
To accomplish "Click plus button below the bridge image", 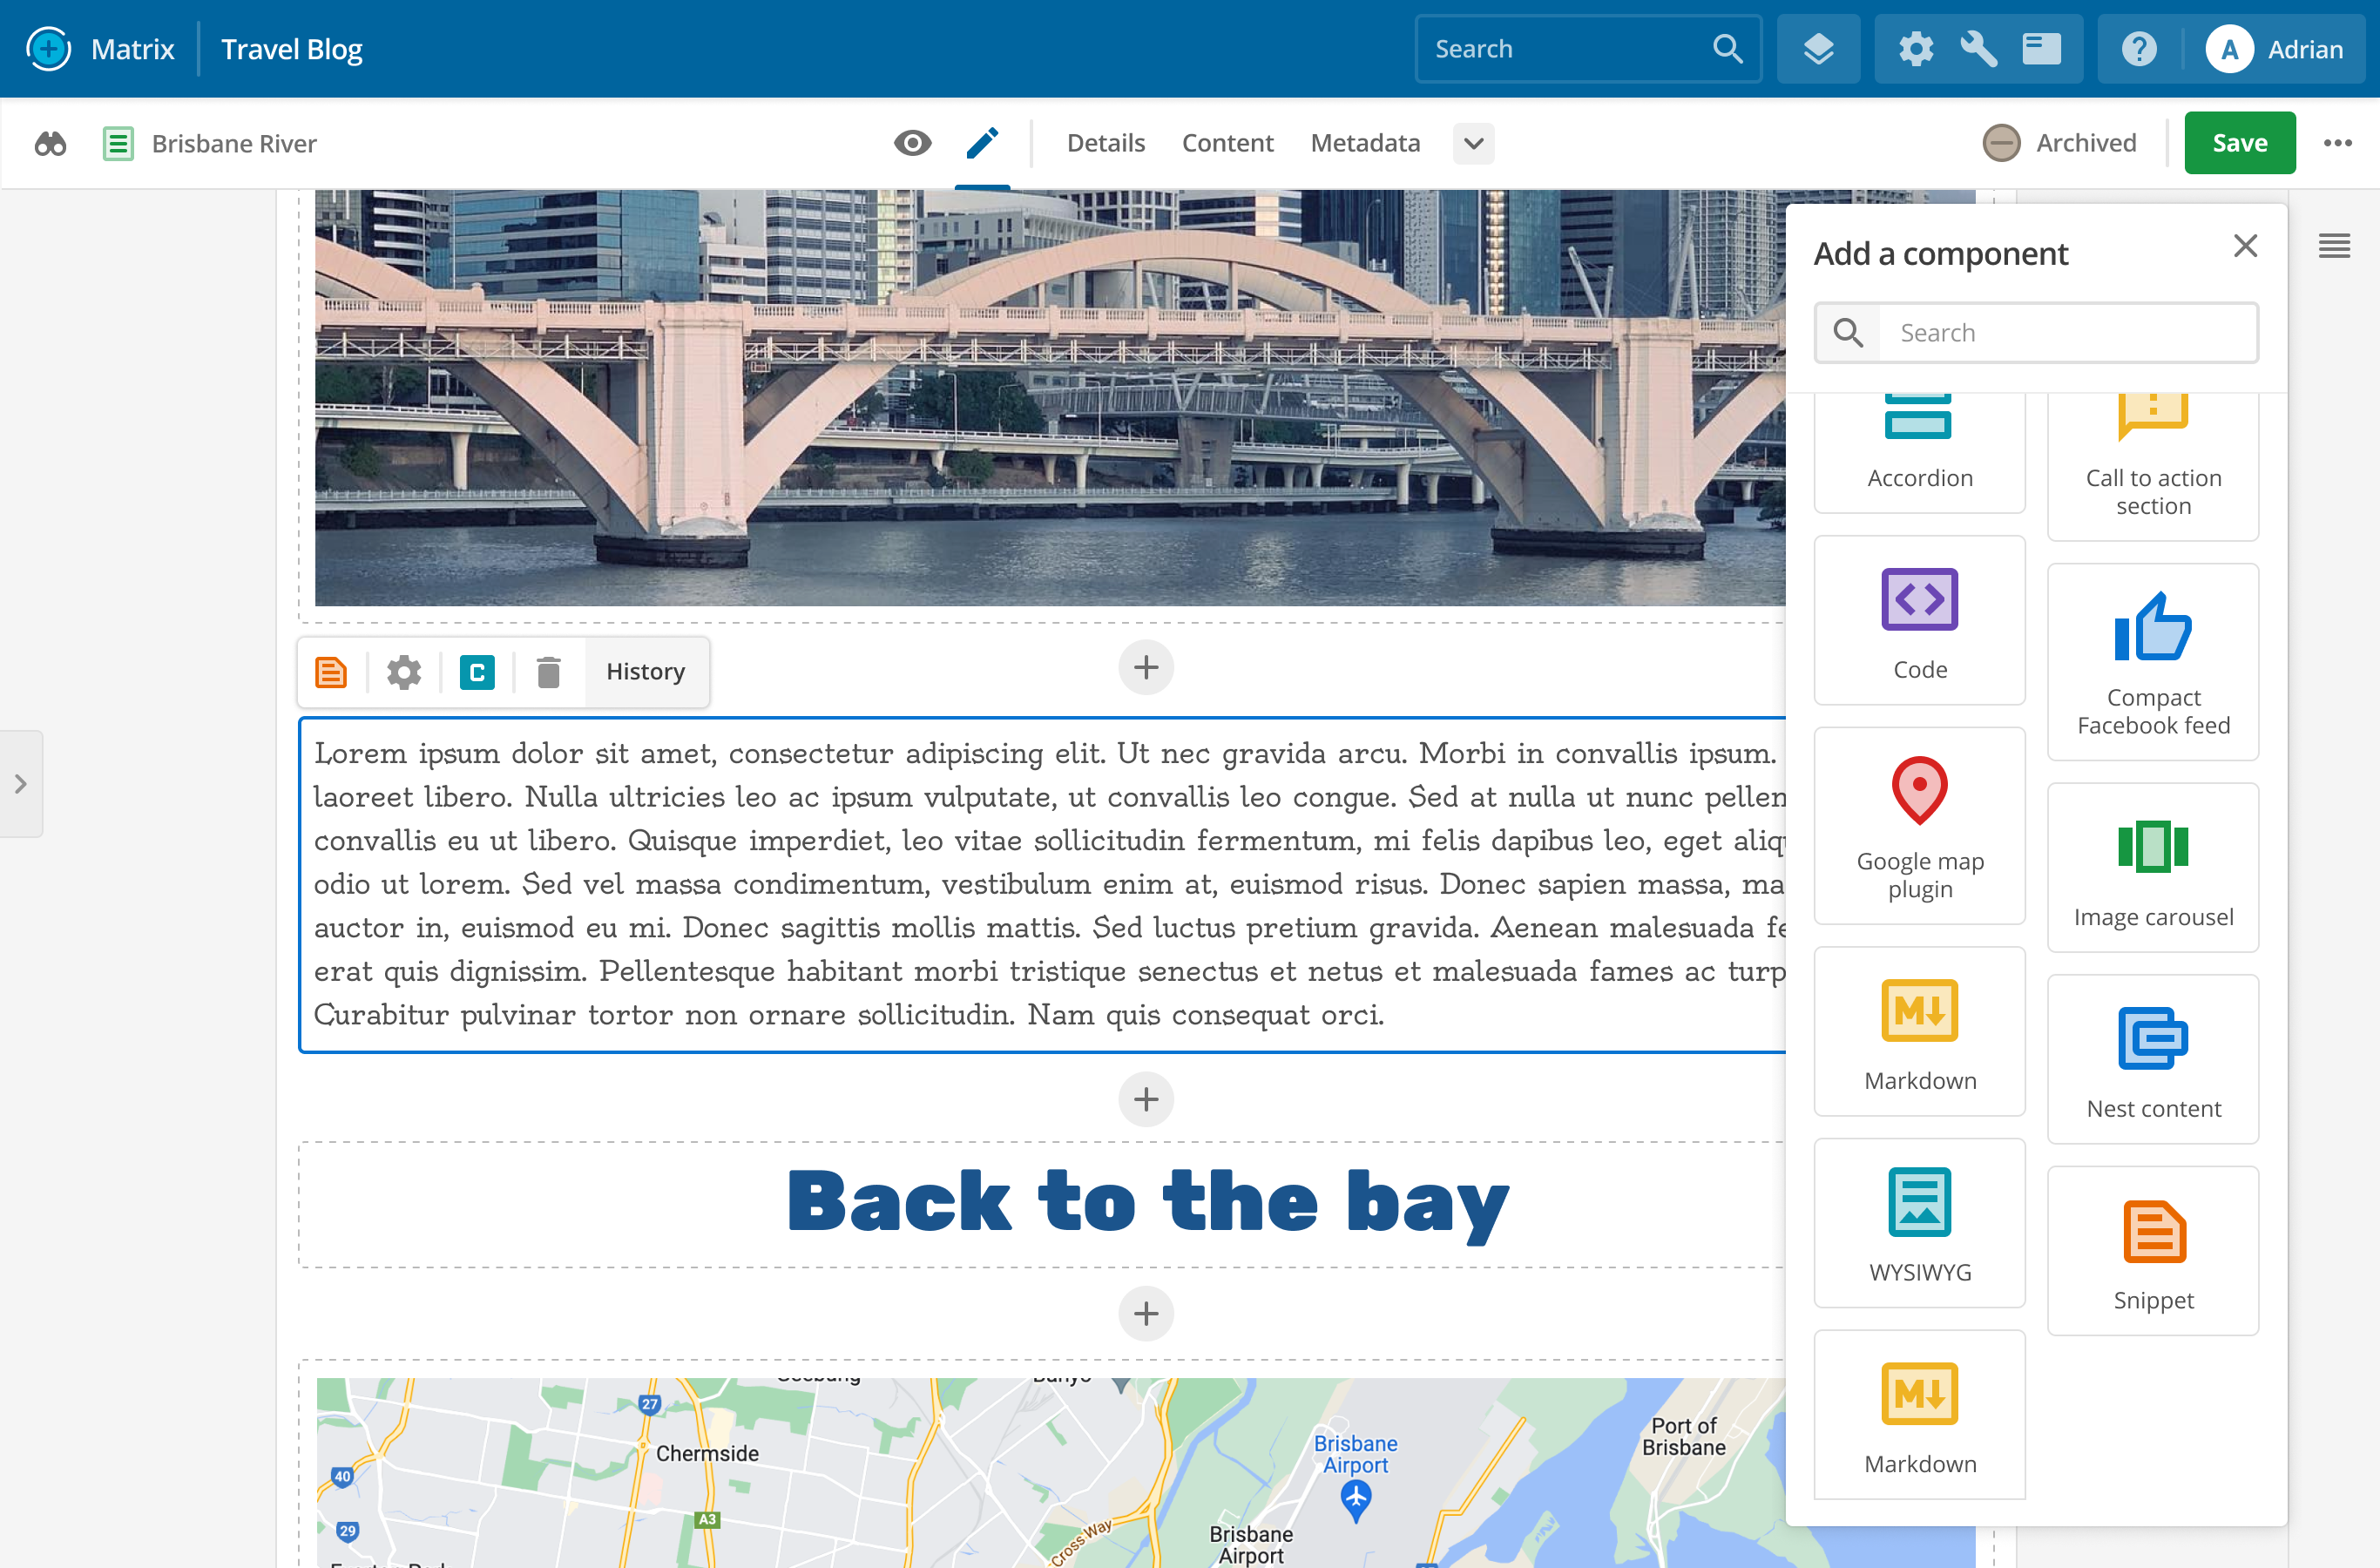I will [1146, 667].
